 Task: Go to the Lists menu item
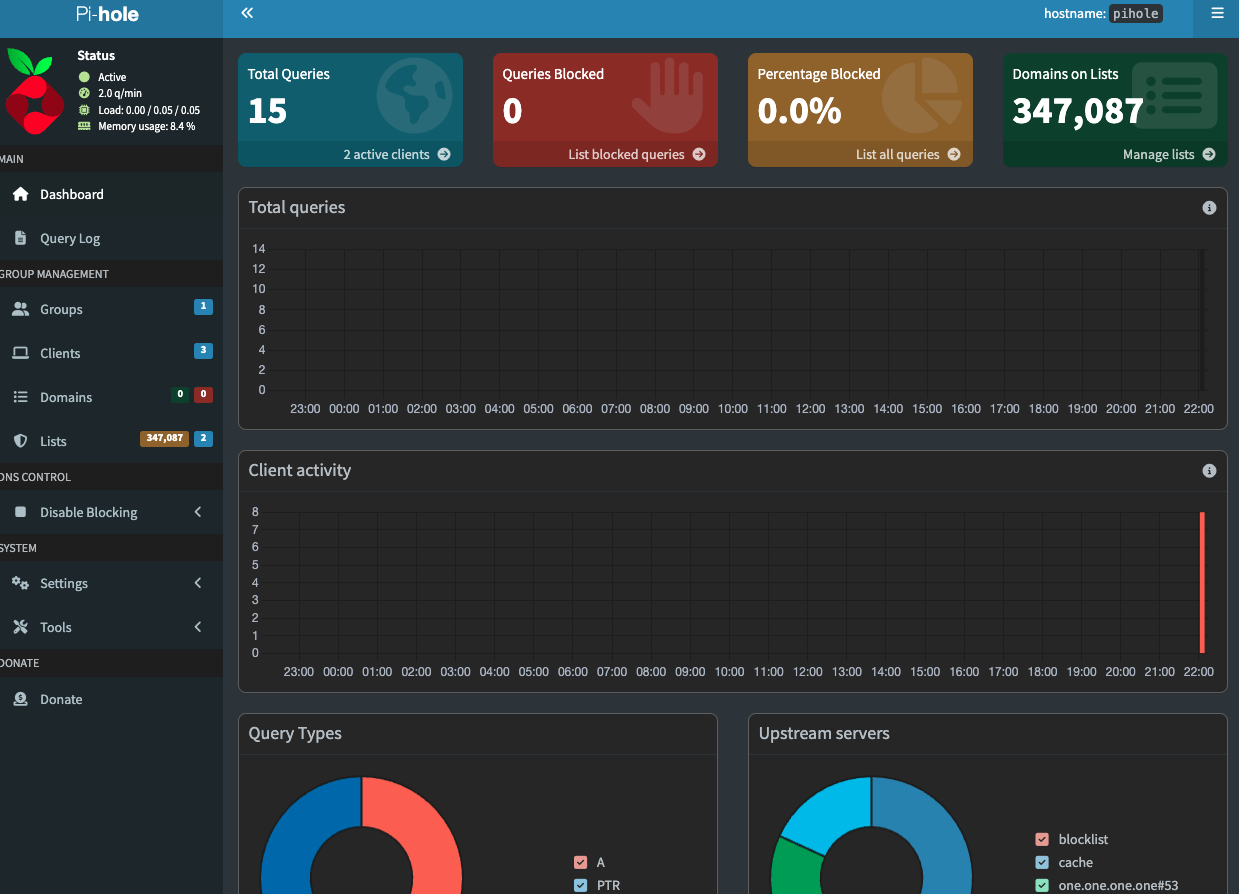pyautogui.click(x=111, y=441)
